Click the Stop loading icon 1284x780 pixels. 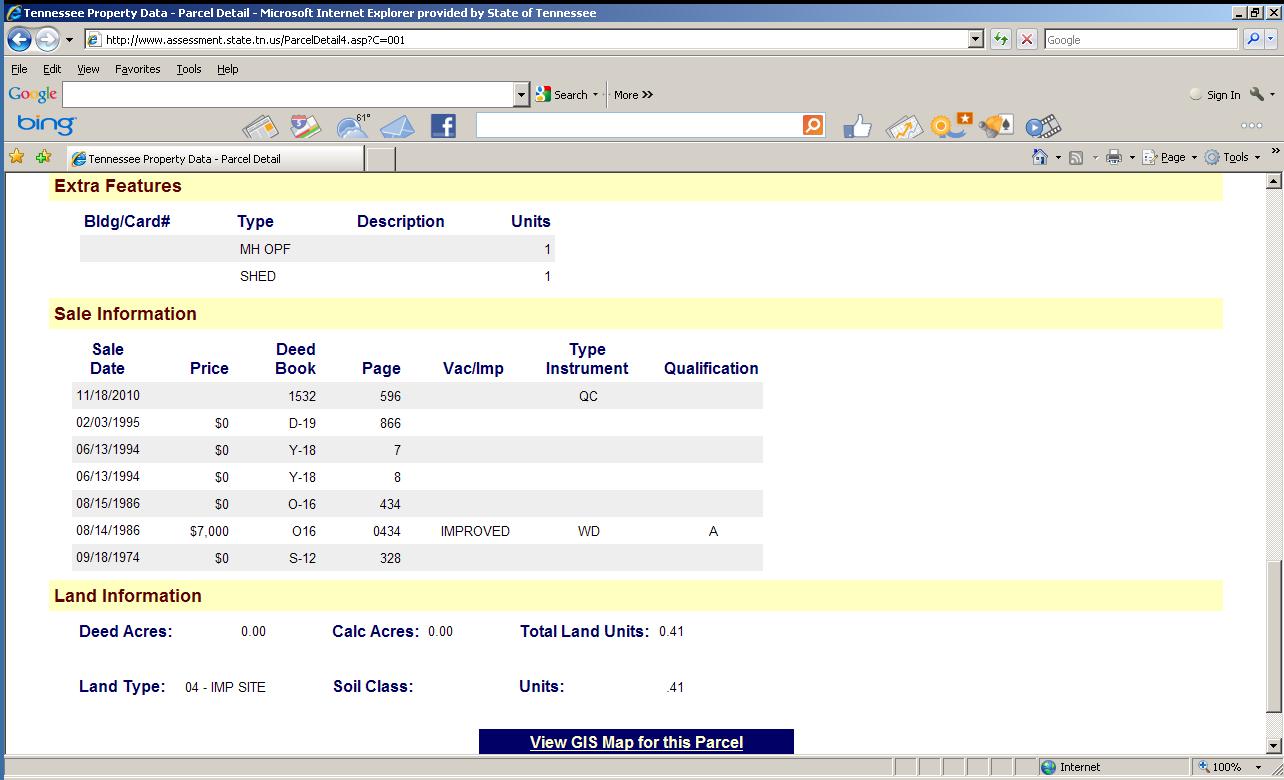[x=1027, y=40]
